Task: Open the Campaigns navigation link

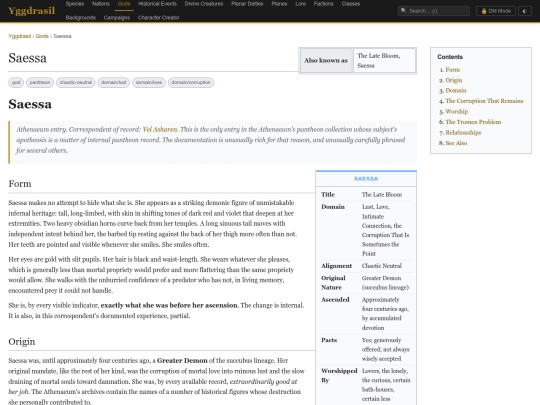Action: 117,18
